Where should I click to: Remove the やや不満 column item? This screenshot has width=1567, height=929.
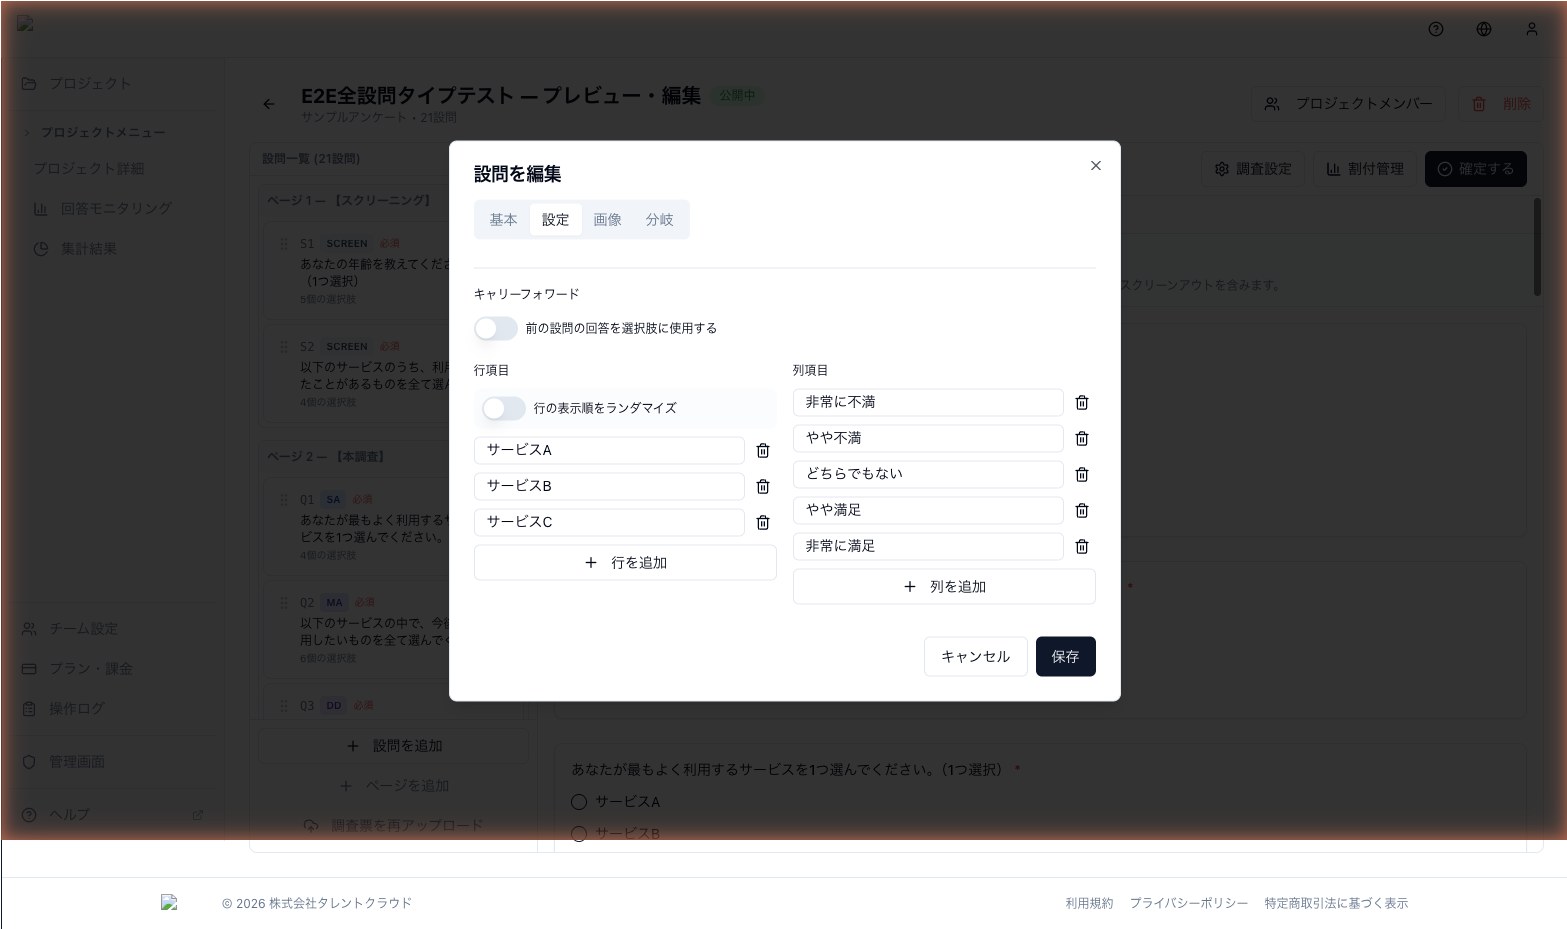(x=1081, y=439)
